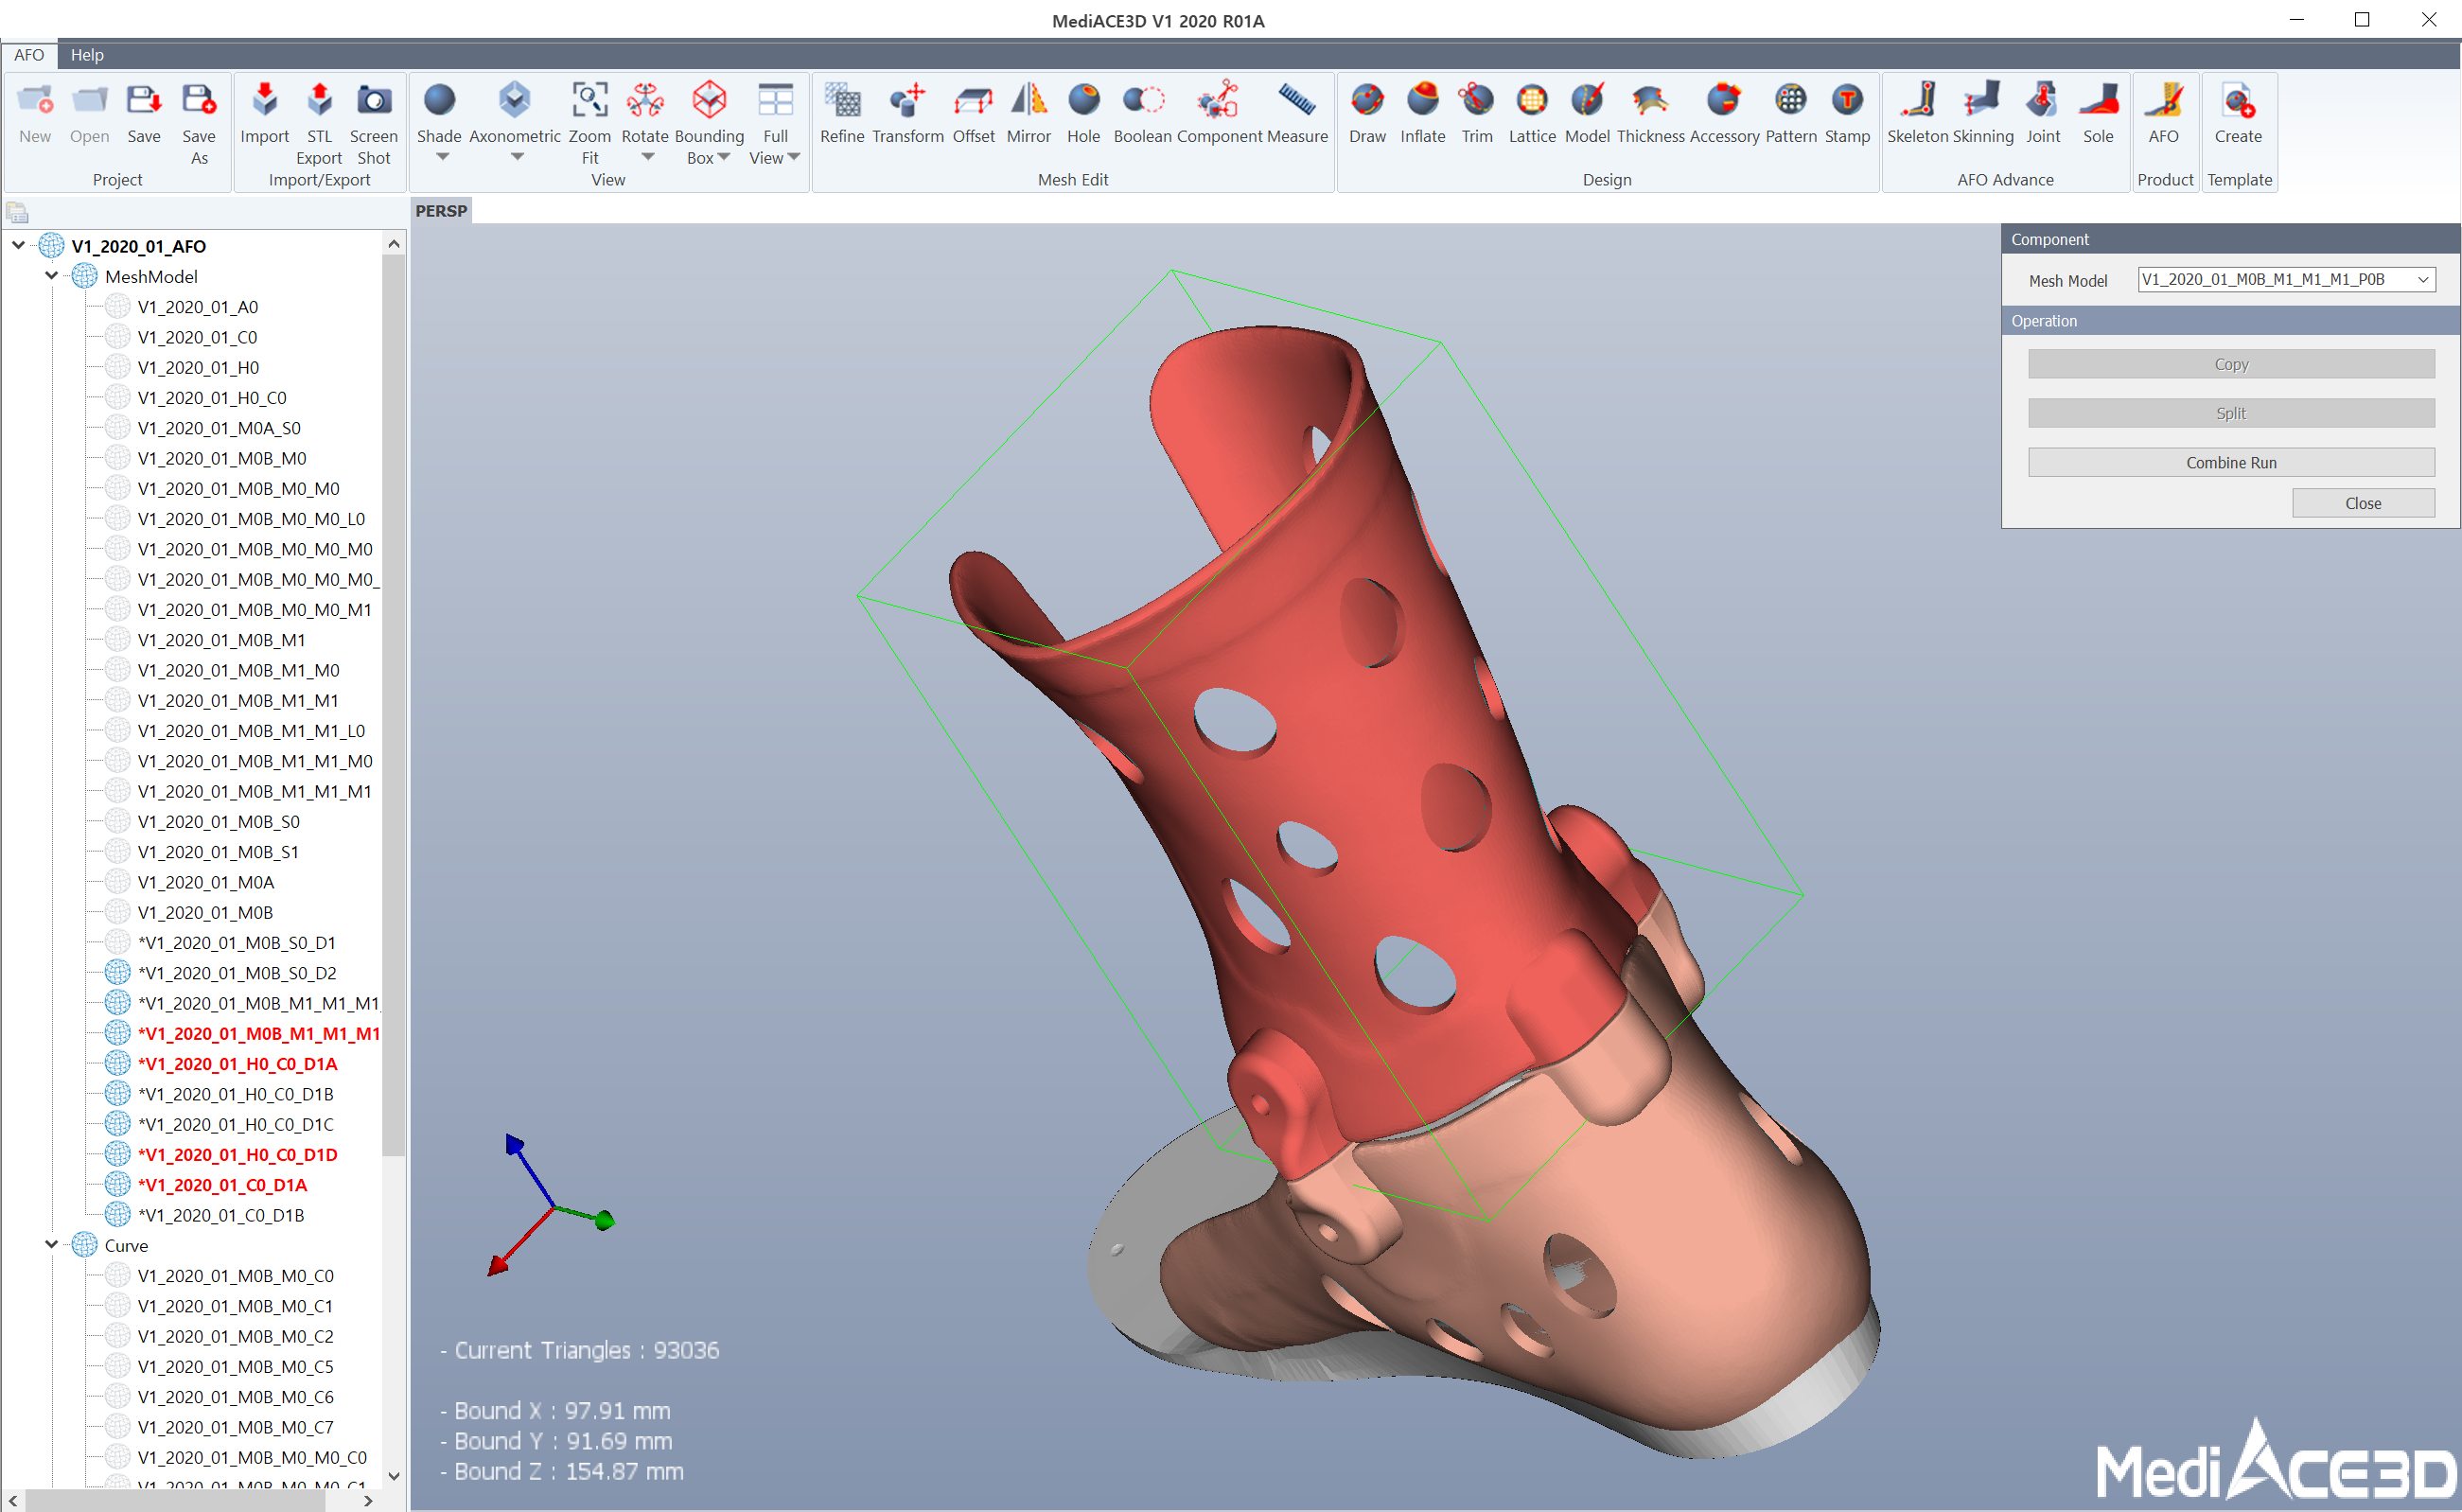Click the Thickness tool
Image resolution: width=2462 pixels, height=1512 pixels.
[1650, 113]
